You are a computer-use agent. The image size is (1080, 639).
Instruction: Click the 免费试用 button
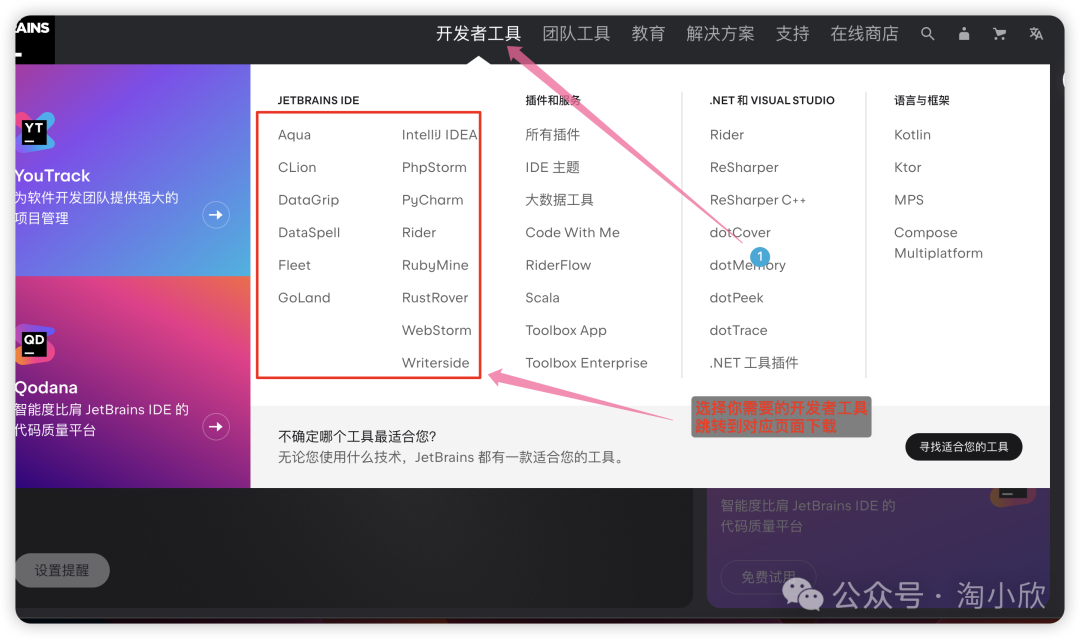(768, 577)
